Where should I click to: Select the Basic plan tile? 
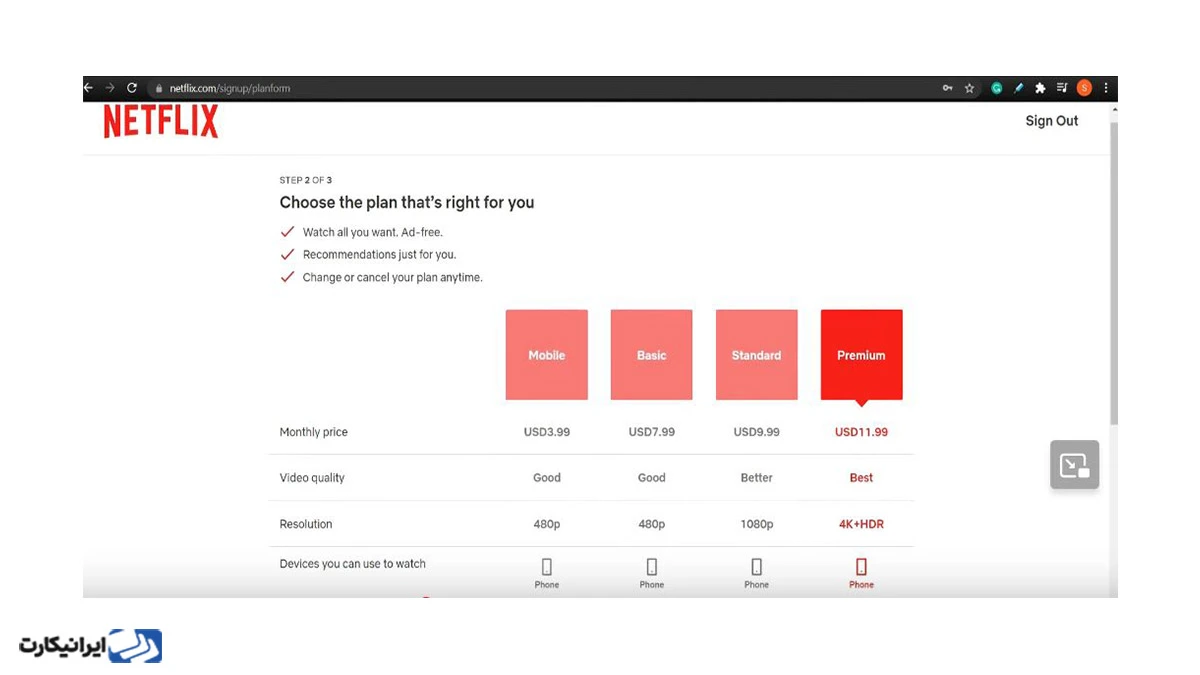pyautogui.click(x=652, y=355)
